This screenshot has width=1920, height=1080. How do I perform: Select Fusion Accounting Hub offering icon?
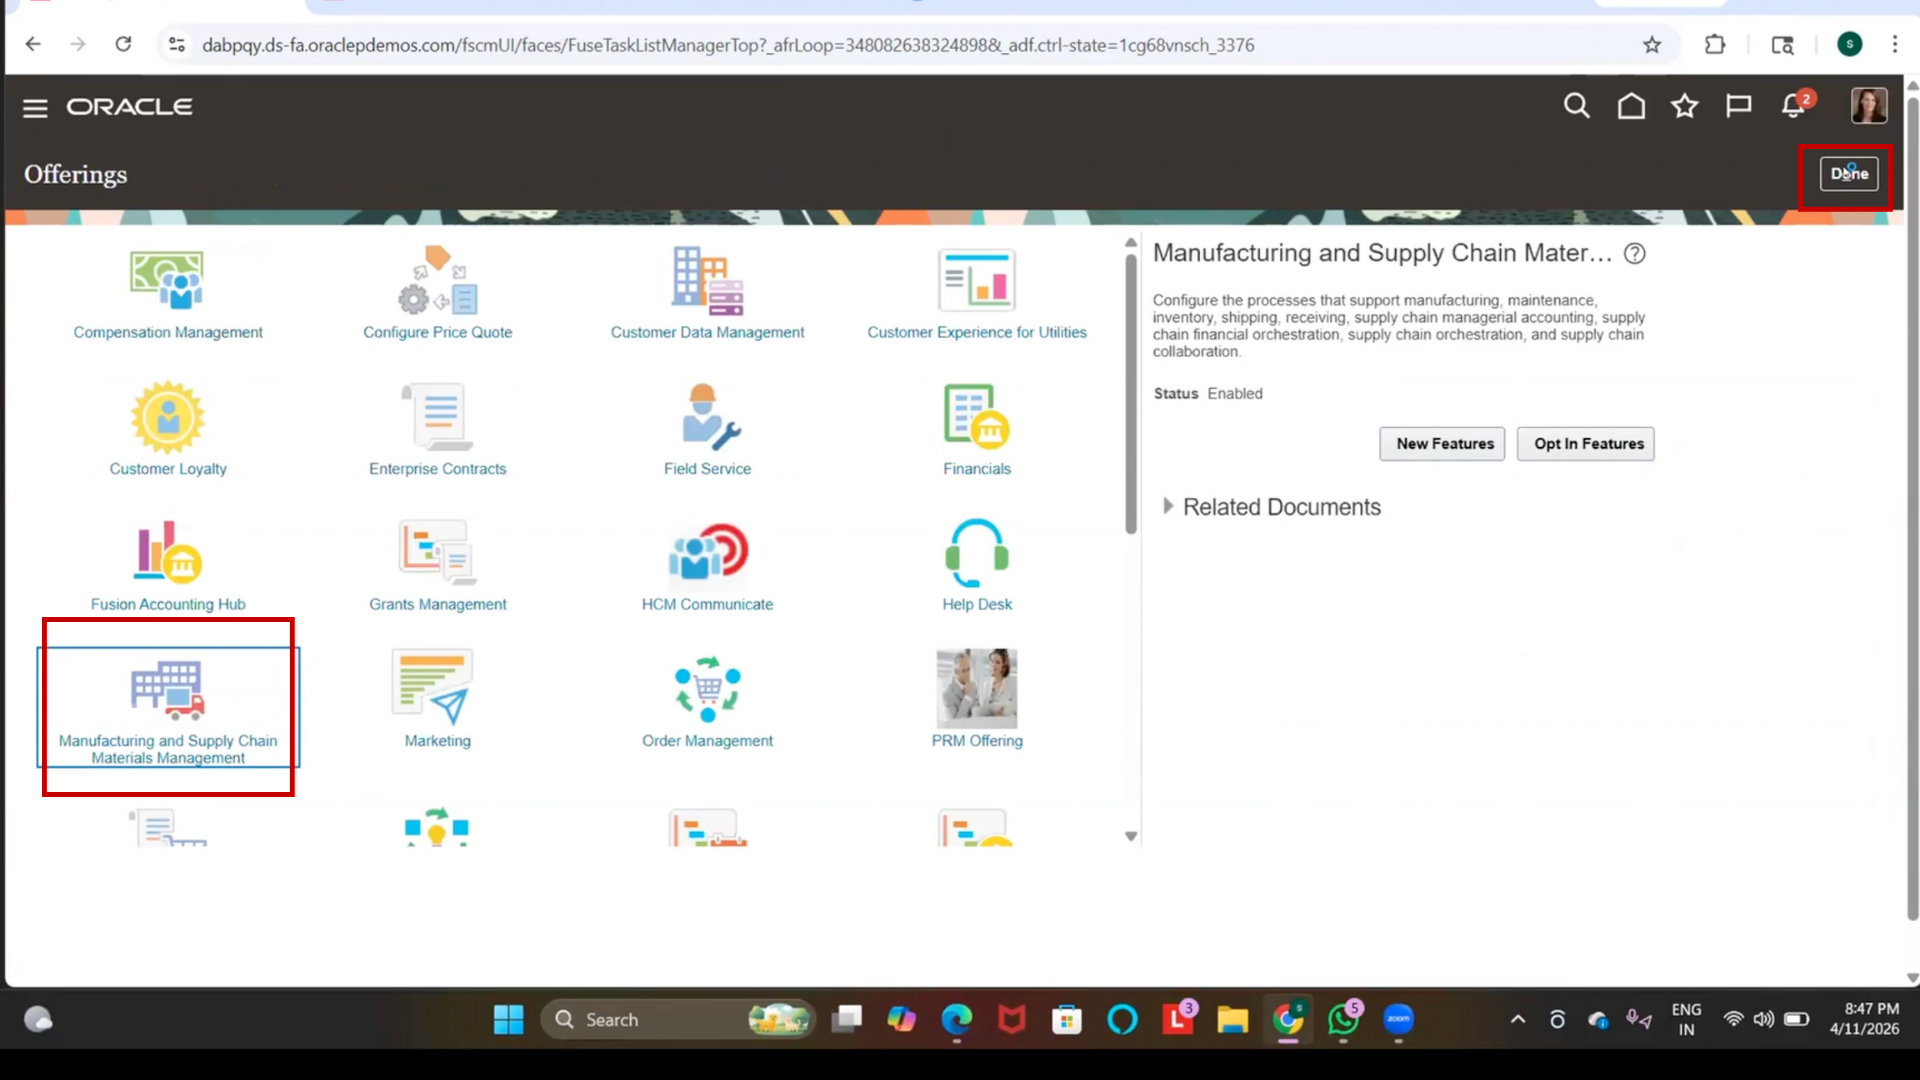coord(168,552)
